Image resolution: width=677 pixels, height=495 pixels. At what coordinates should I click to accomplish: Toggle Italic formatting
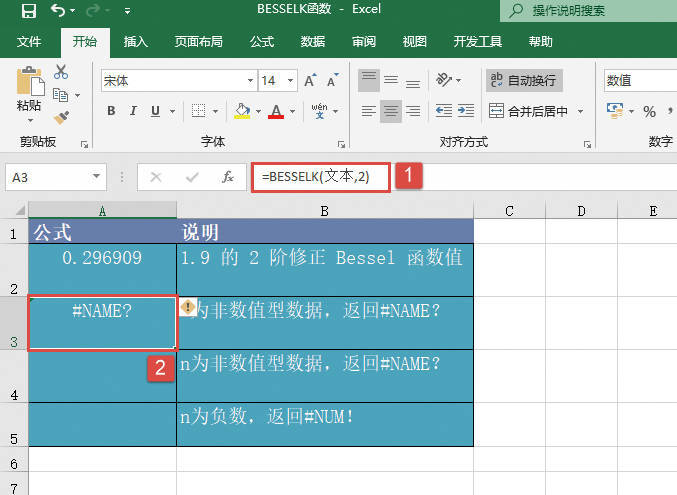pyautogui.click(x=136, y=111)
